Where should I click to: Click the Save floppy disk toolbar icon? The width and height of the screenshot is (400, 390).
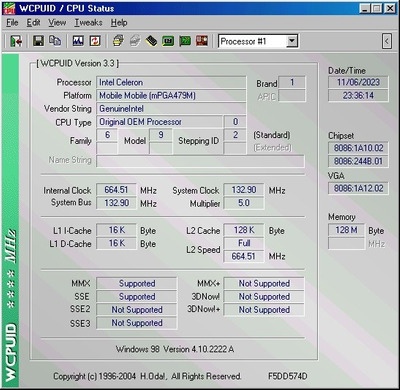39,41
